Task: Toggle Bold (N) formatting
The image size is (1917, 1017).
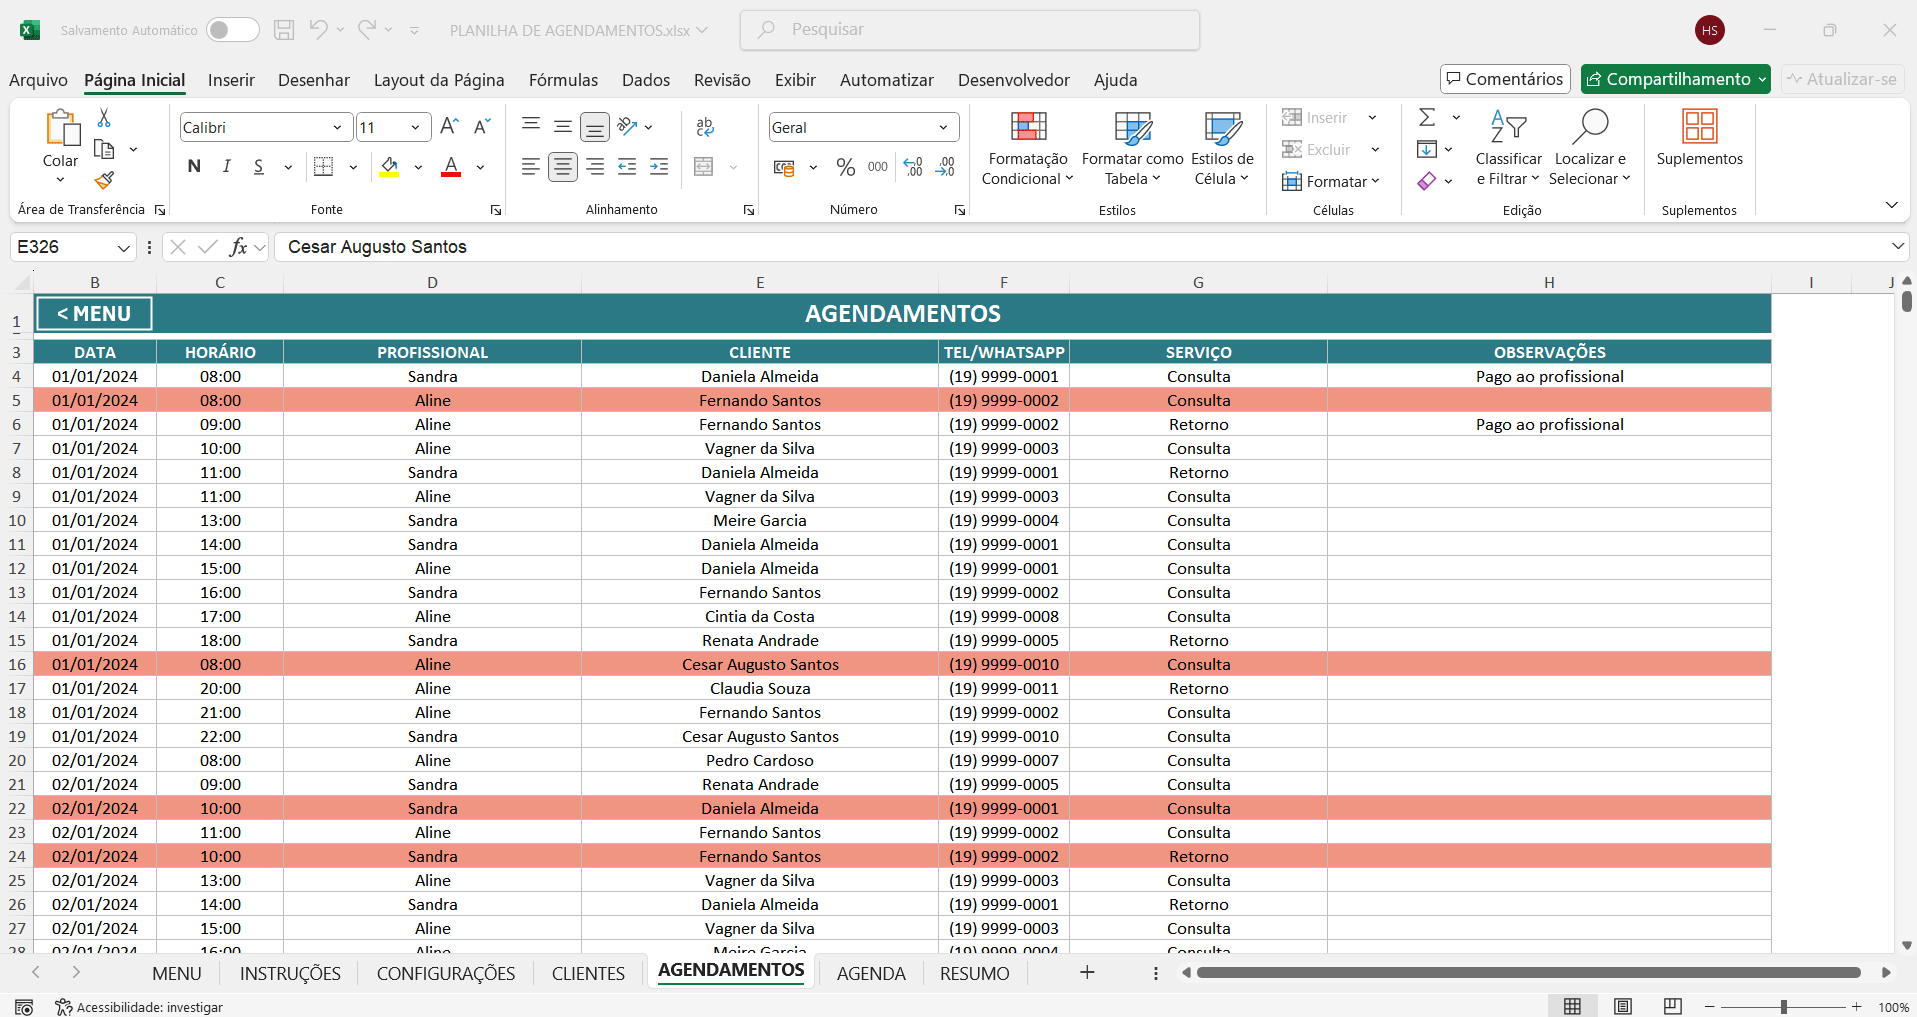Action: 194,167
